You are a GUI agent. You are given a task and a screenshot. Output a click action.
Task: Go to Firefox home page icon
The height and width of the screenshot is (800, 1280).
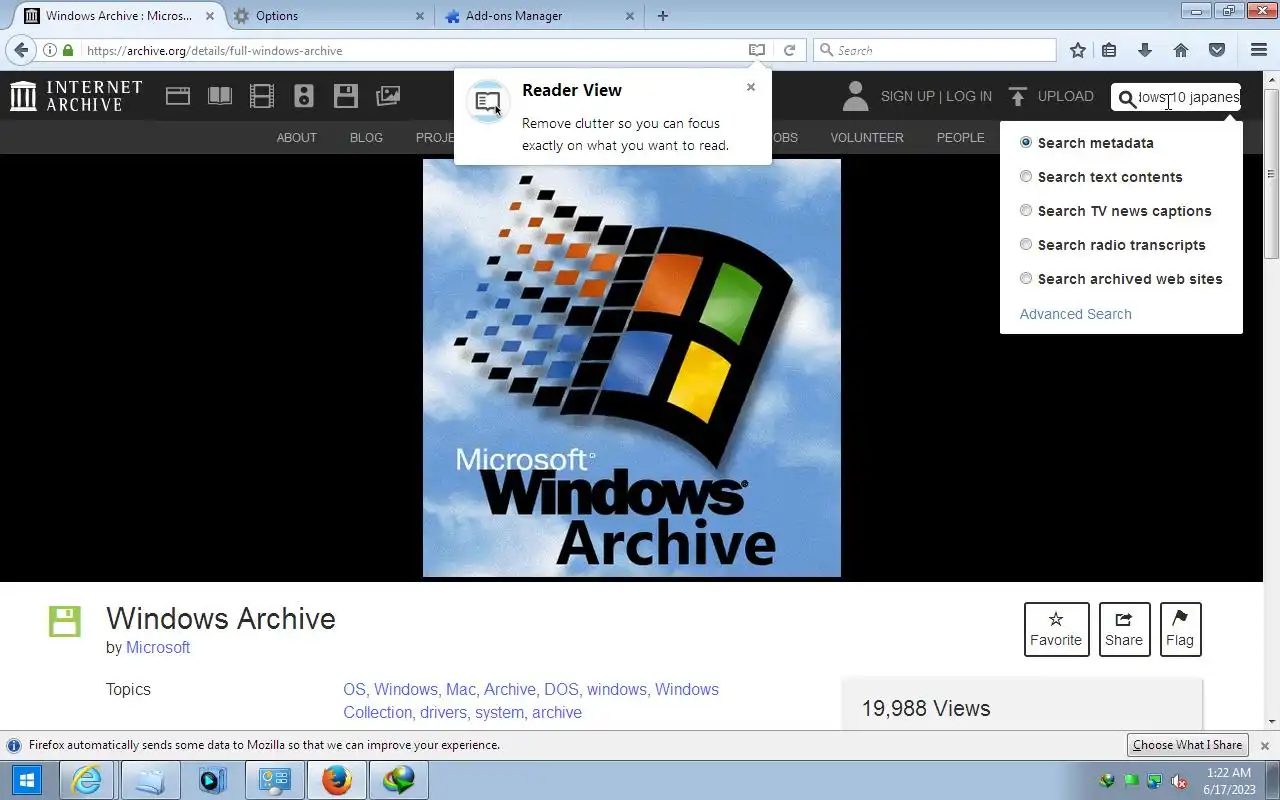click(1181, 50)
